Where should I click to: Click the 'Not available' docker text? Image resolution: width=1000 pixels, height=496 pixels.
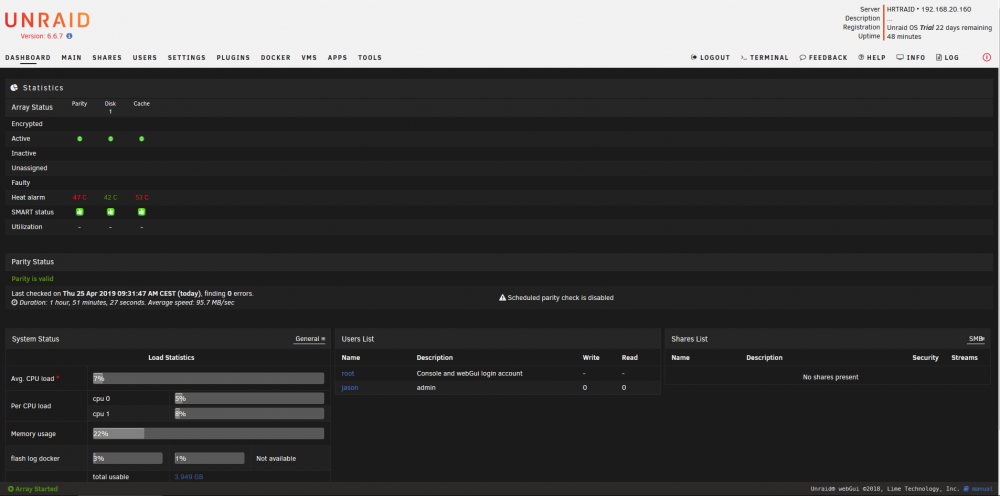pos(276,458)
